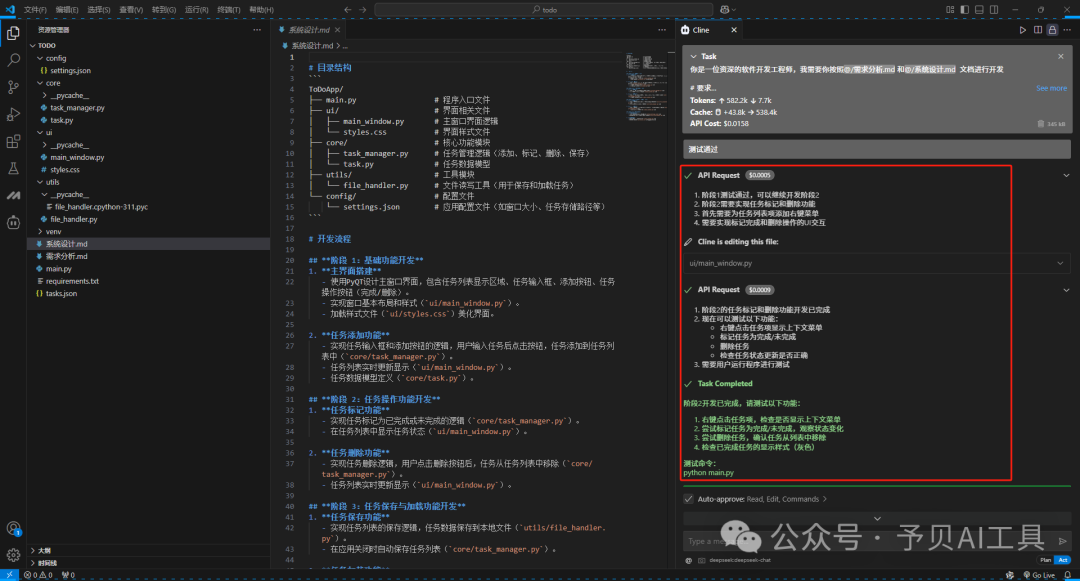Open the Search view in activity bar
Viewport: 1080px width, 581px height.
[x=13, y=60]
